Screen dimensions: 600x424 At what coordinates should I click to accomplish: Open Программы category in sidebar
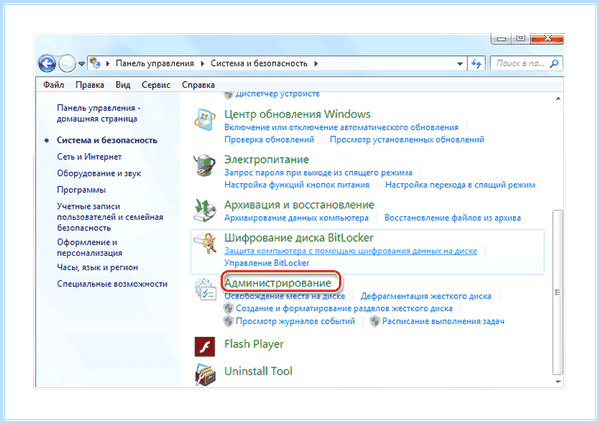coord(81,190)
